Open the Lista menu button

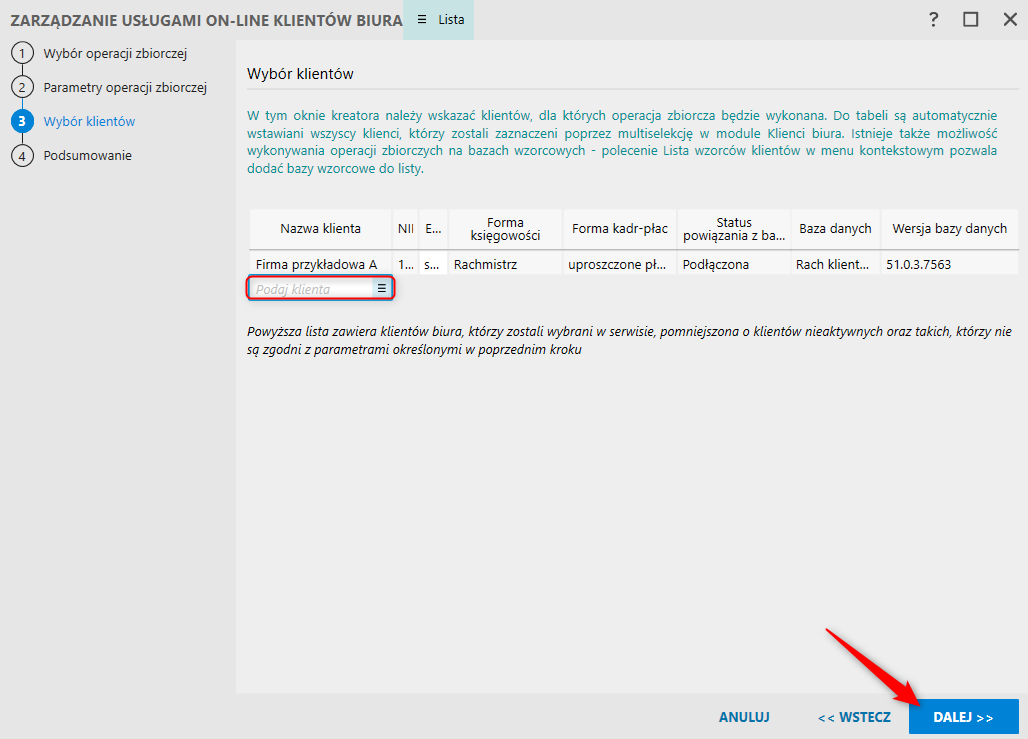[439, 20]
